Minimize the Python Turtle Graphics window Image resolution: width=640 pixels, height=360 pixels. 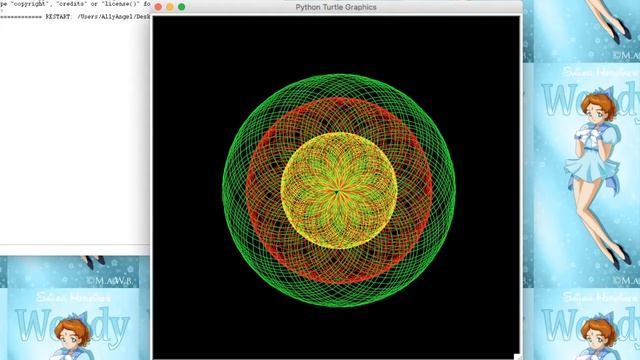(170, 7)
